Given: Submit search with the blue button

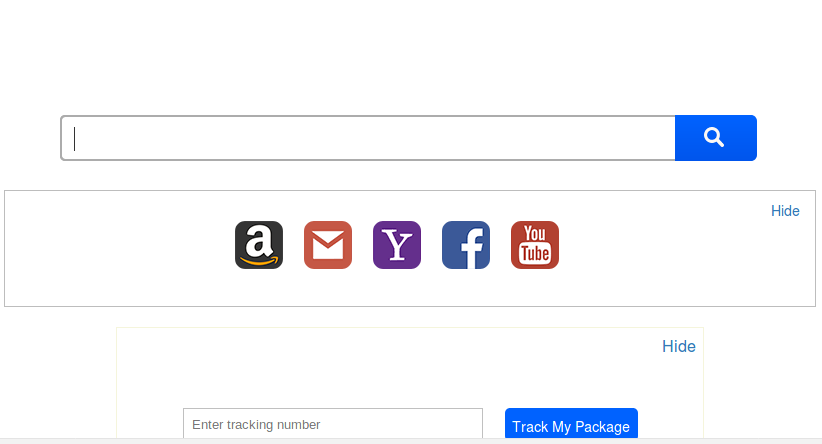Looking at the screenshot, I should point(715,138).
